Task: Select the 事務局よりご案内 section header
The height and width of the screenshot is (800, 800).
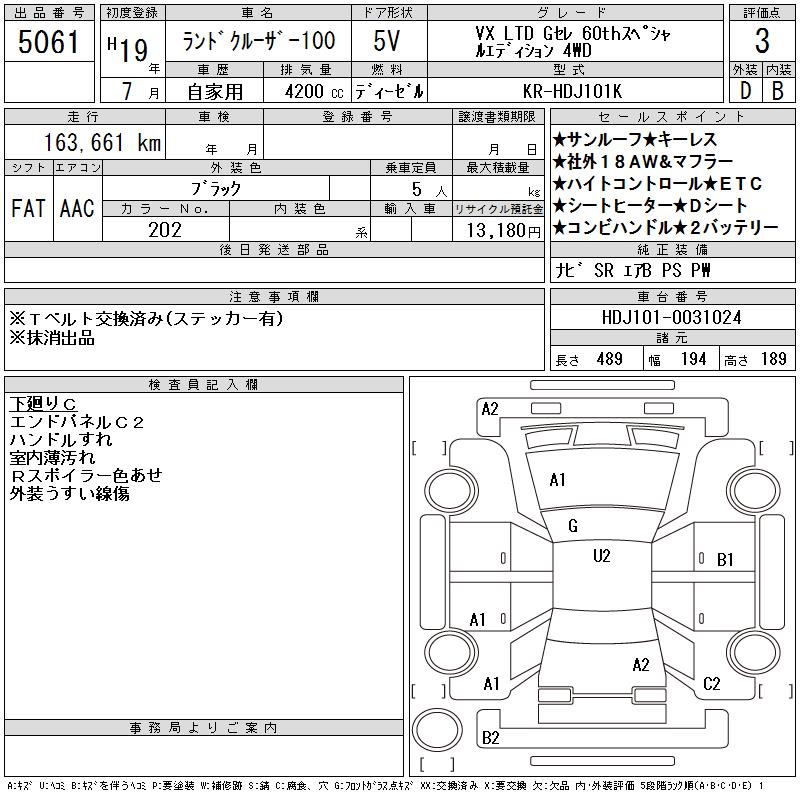Action: (x=204, y=728)
